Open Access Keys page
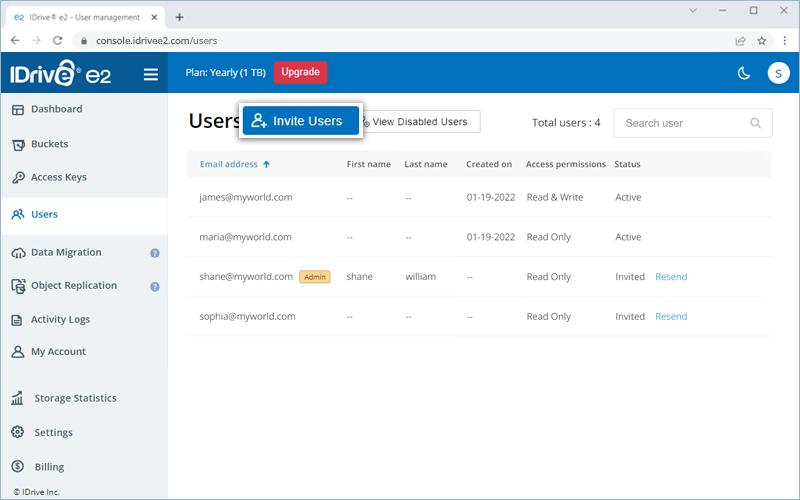Viewport: 800px width, 500px height. [x=58, y=178]
